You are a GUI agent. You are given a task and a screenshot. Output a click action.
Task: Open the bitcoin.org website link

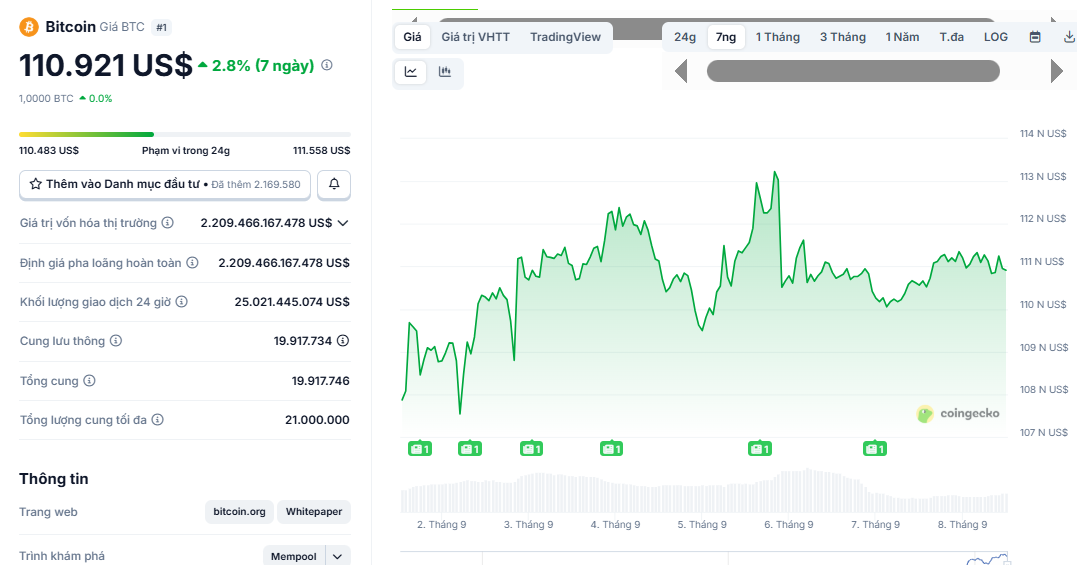point(240,512)
